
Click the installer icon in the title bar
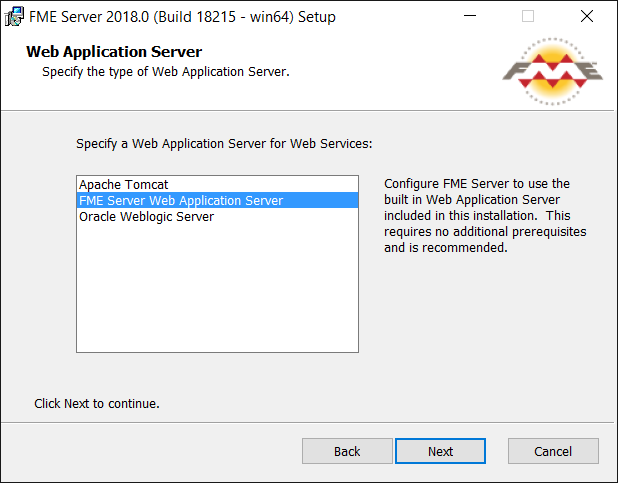pos(14,17)
